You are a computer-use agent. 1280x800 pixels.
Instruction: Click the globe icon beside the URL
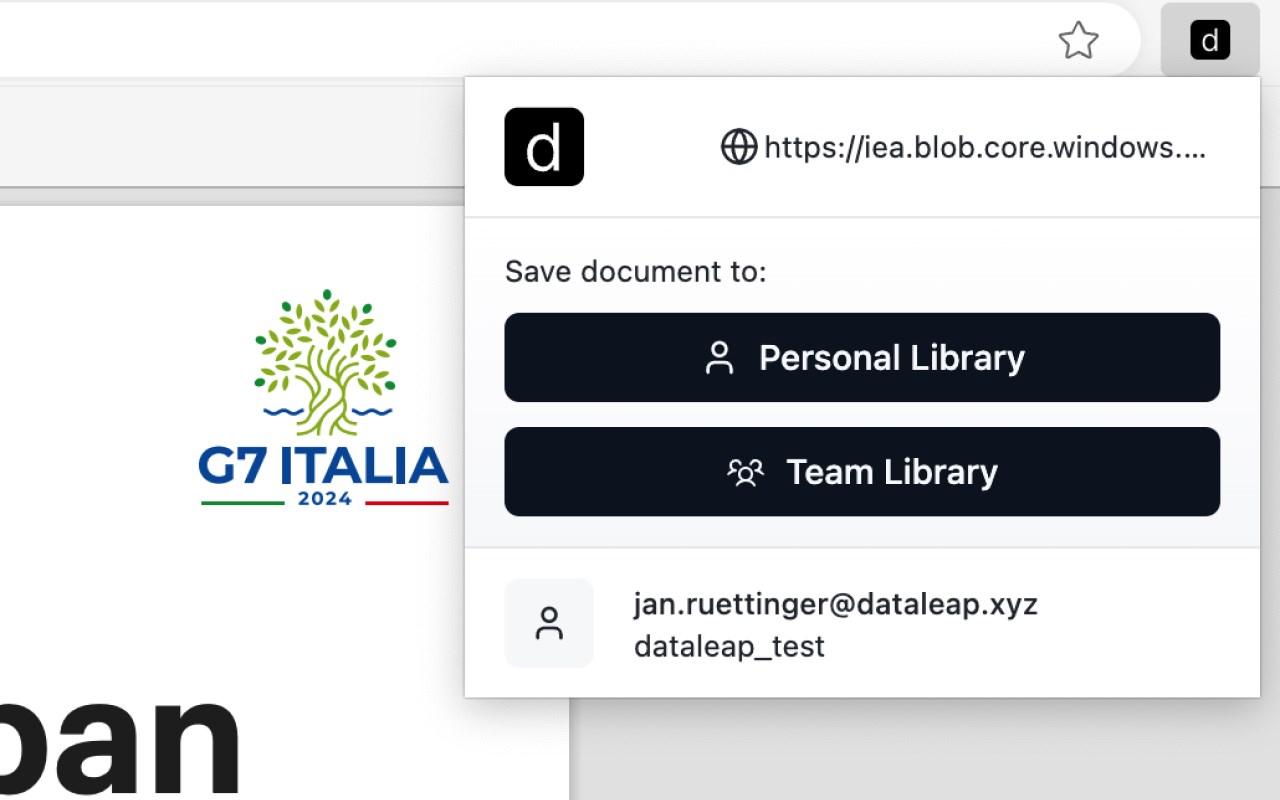tap(739, 148)
